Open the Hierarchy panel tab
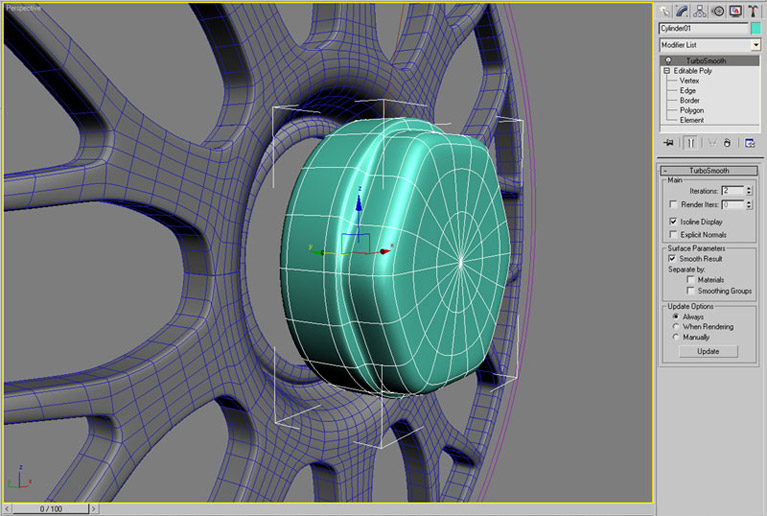 pos(700,11)
